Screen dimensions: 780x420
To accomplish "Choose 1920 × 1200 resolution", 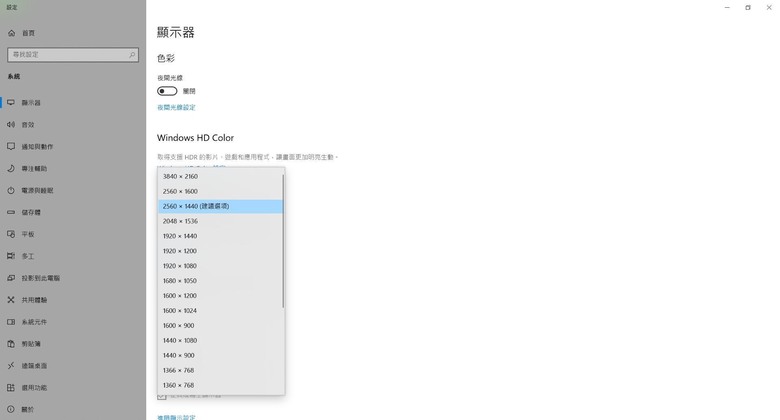I will pos(220,251).
